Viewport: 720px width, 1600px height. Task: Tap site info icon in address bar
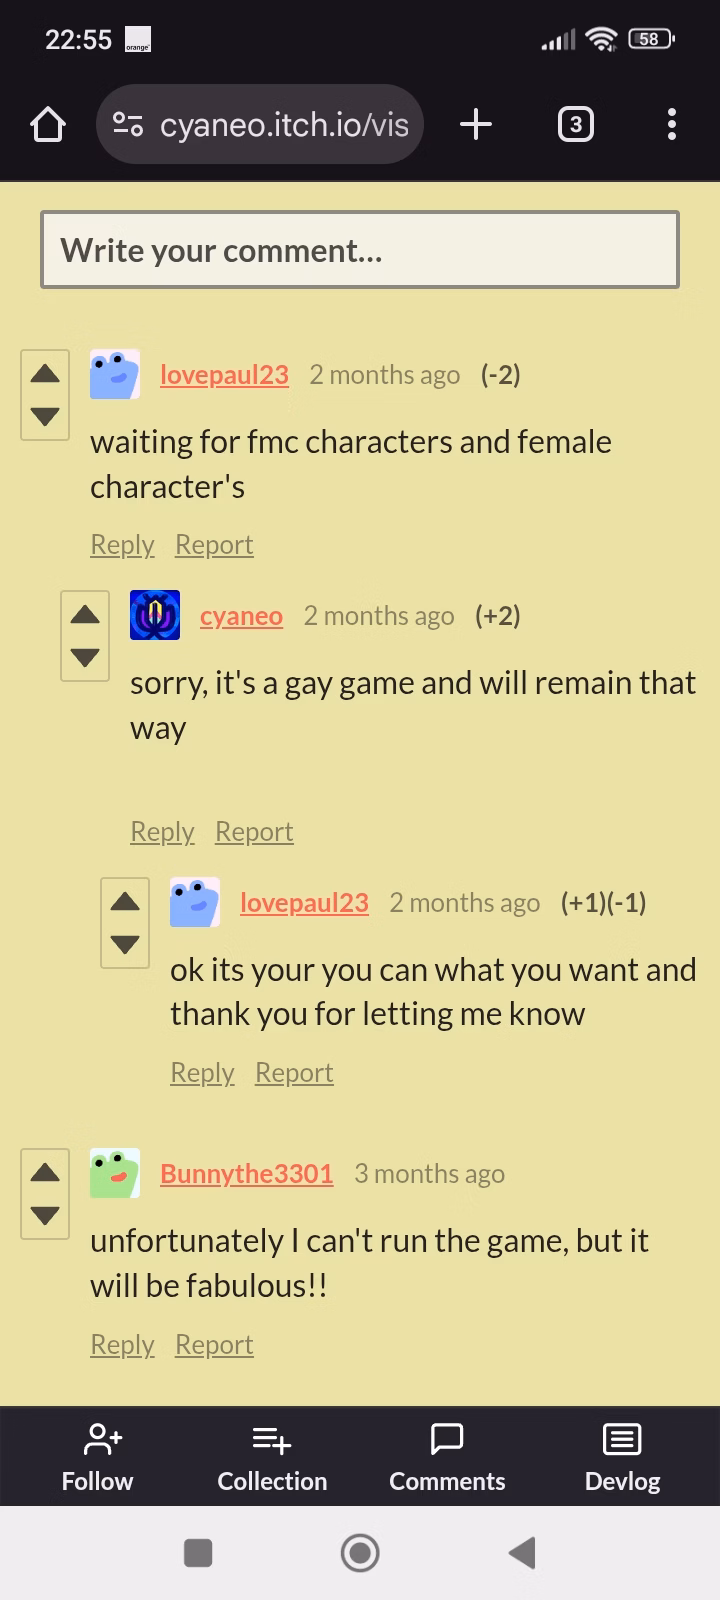click(128, 125)
